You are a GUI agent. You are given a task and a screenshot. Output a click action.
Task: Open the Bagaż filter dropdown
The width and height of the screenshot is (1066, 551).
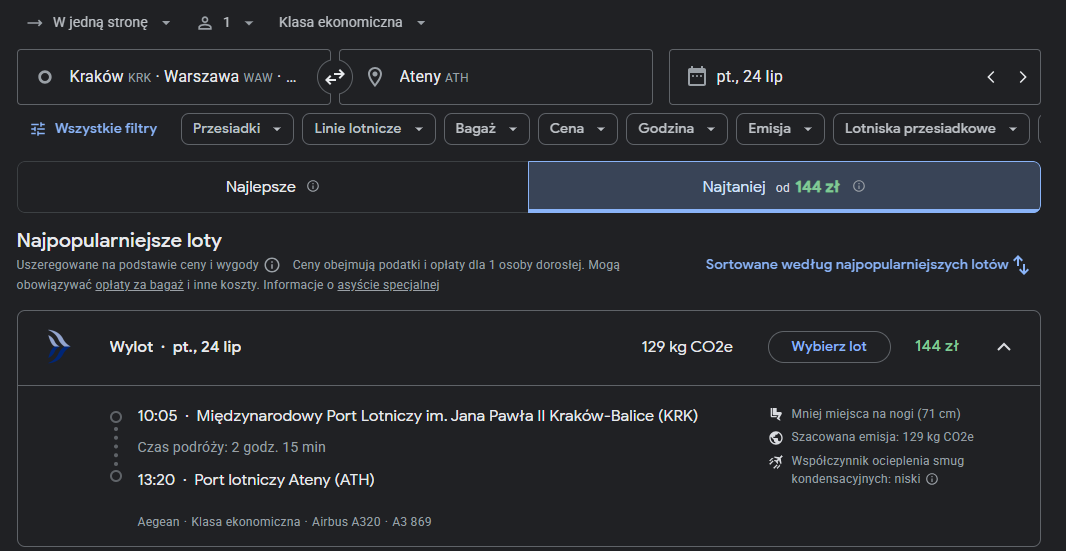(487, 129)
